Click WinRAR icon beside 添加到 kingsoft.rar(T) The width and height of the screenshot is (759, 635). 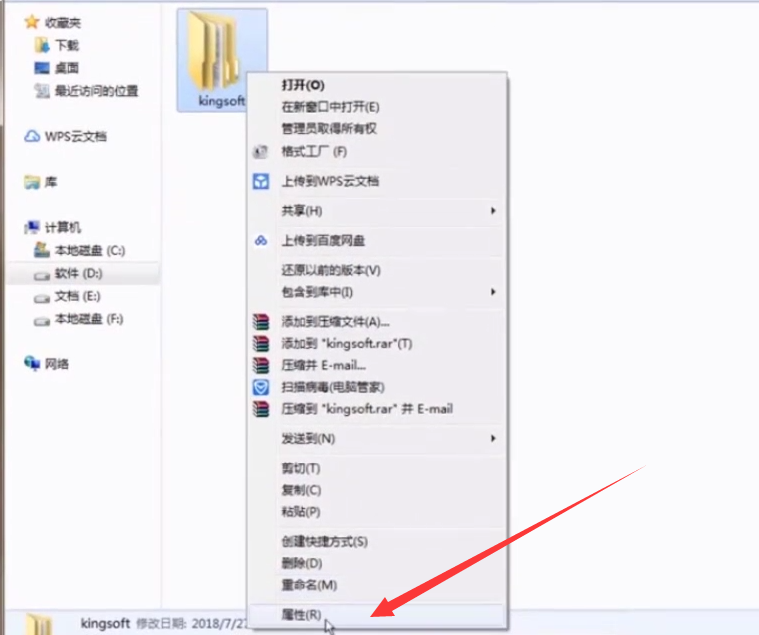click(261, 344)
